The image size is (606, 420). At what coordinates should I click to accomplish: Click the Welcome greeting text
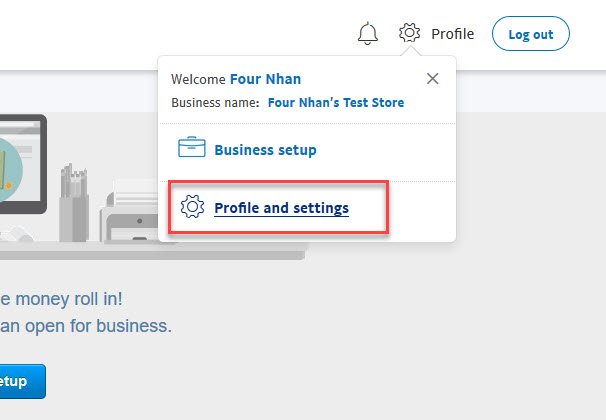pos(198,79)
